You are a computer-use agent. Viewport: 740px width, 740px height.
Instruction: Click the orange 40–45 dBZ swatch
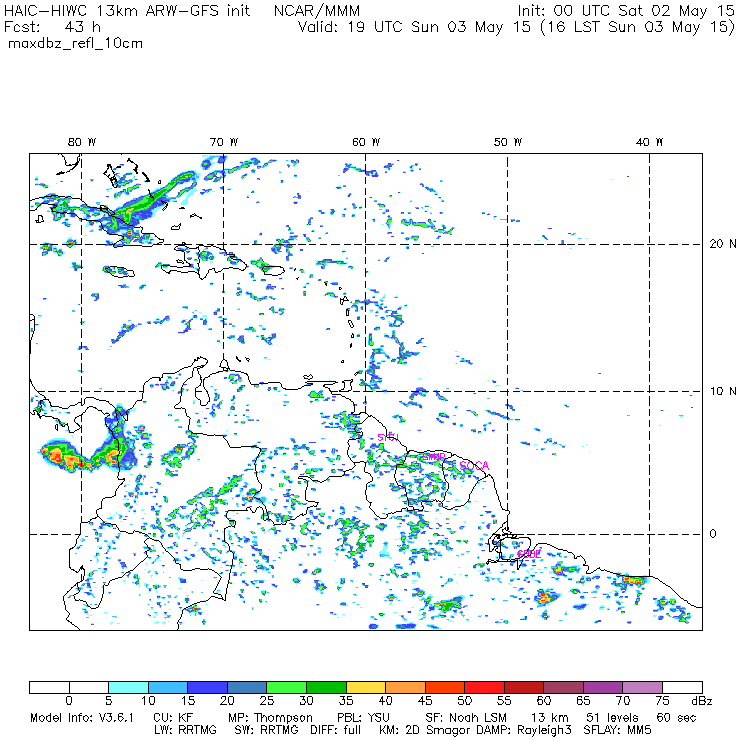tap(405, 687)
